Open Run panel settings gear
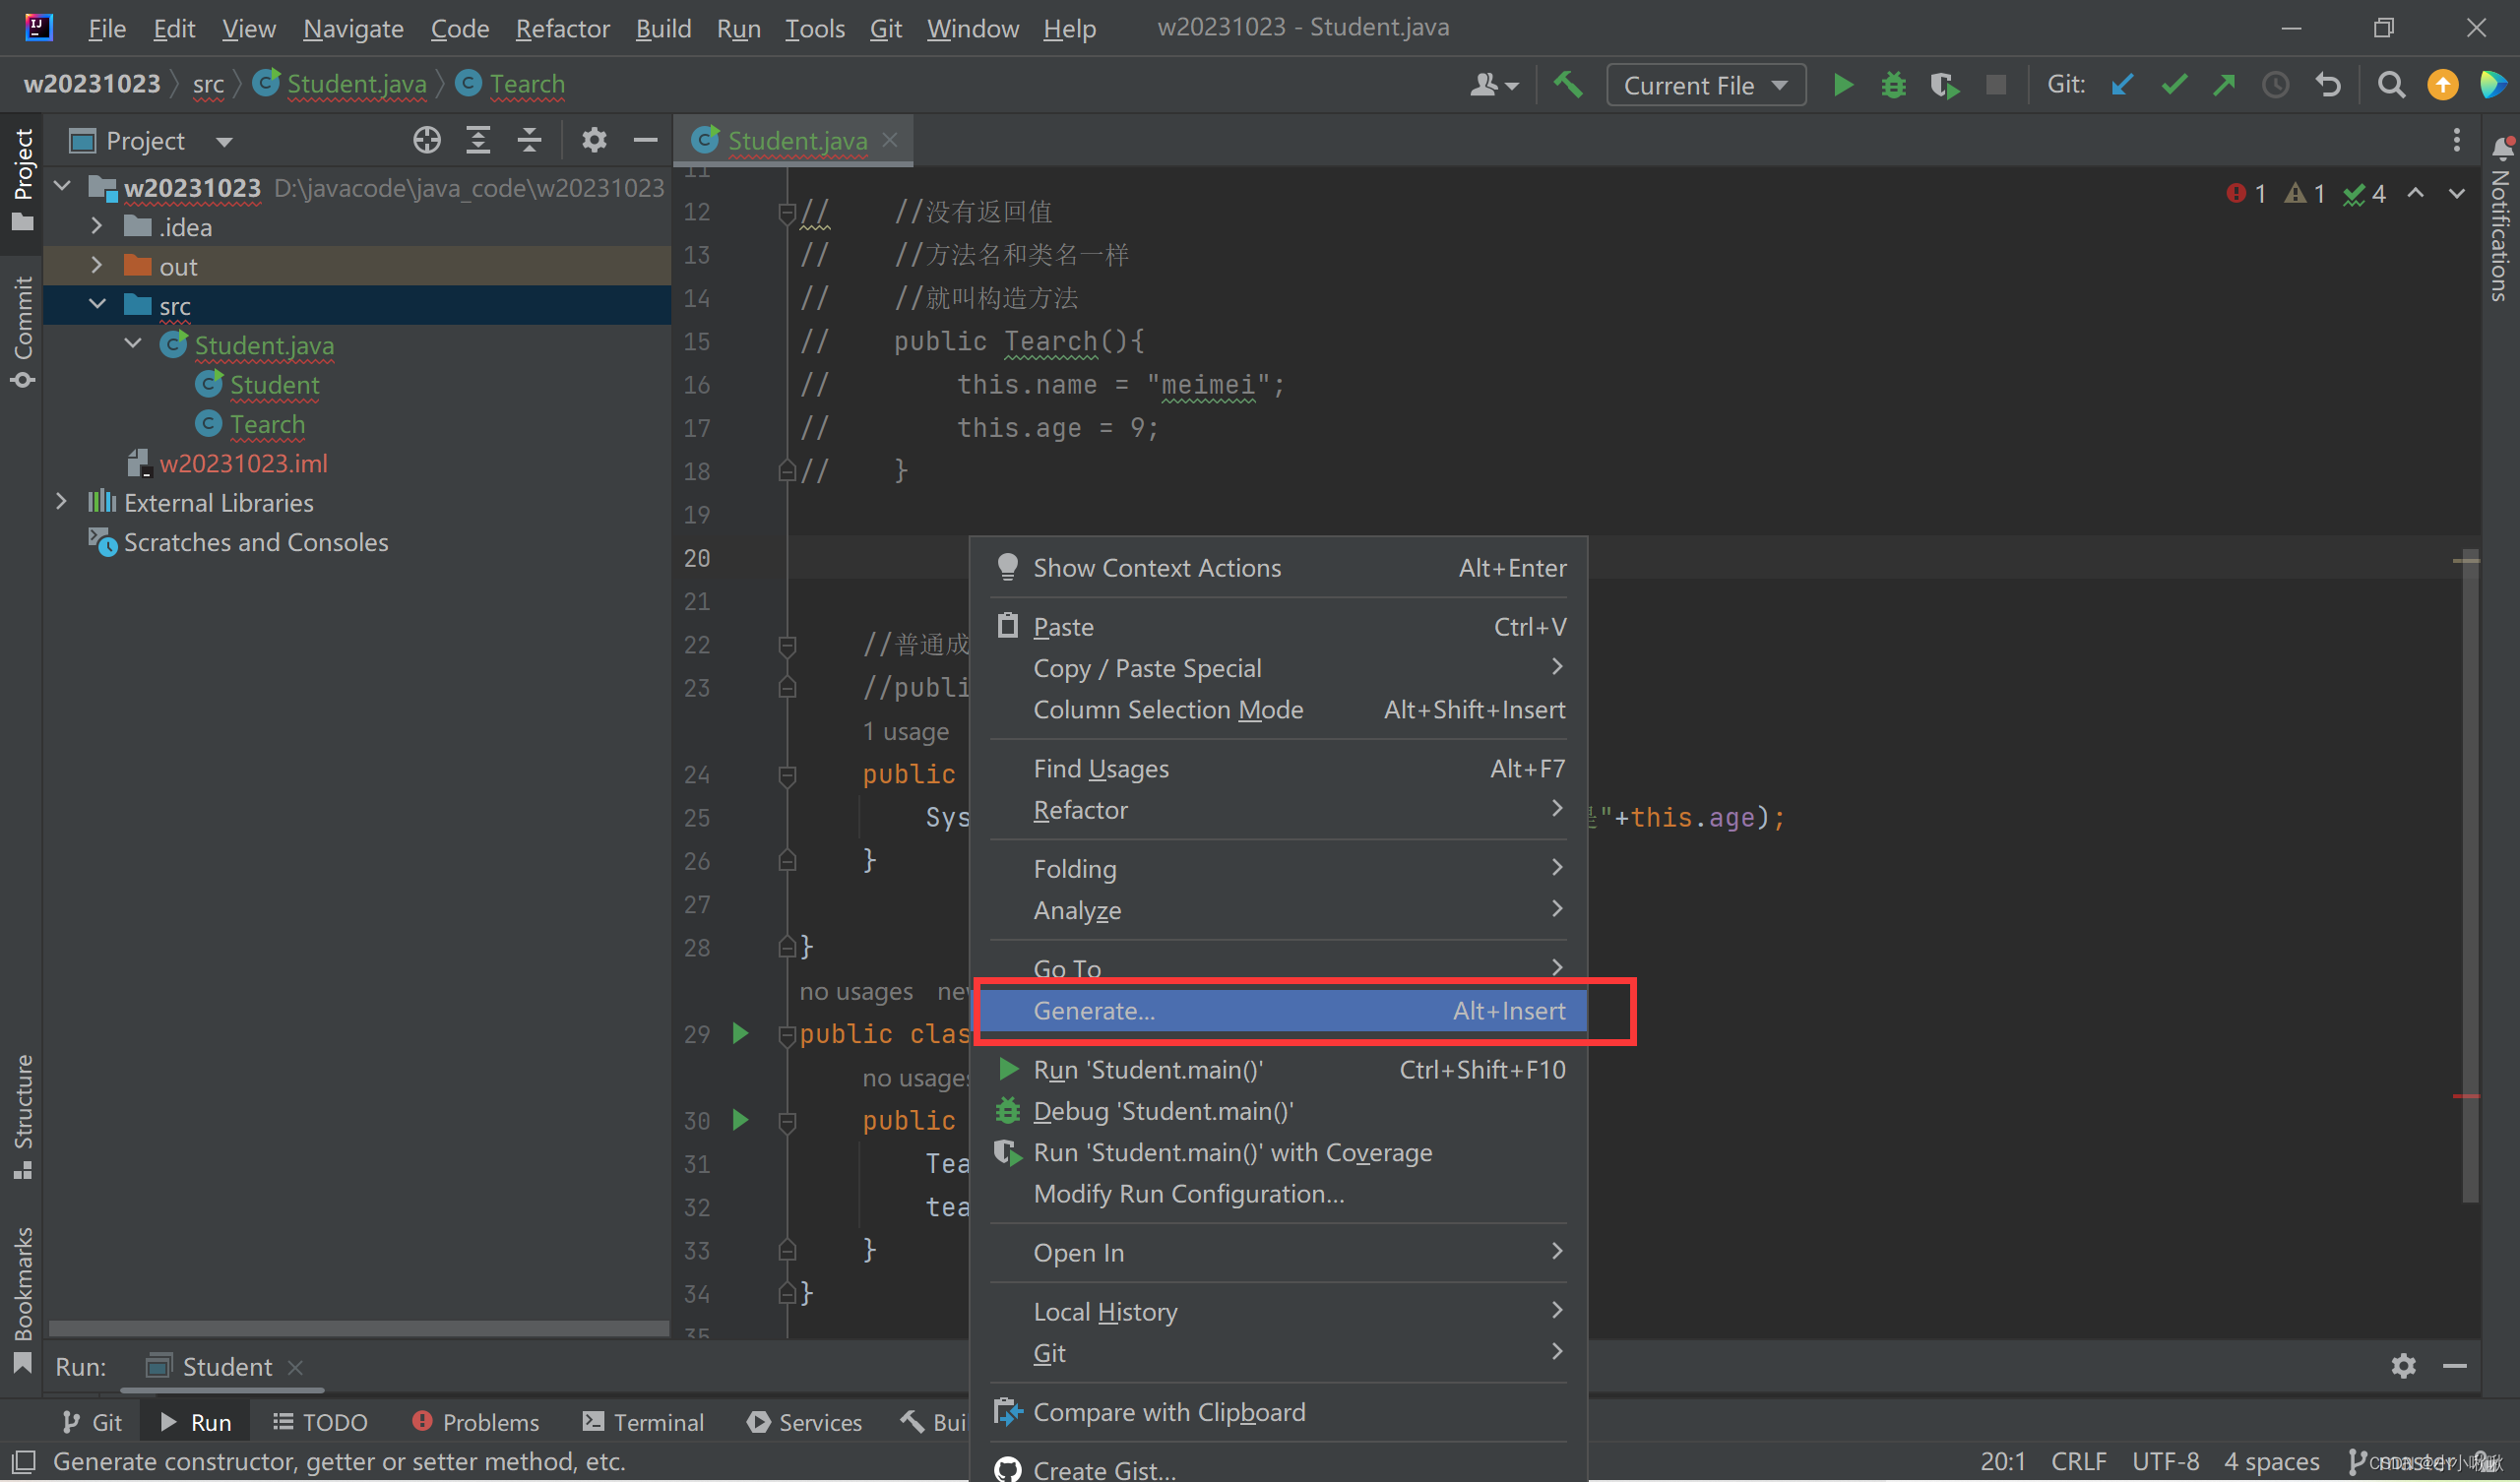 [2403, 1366]
